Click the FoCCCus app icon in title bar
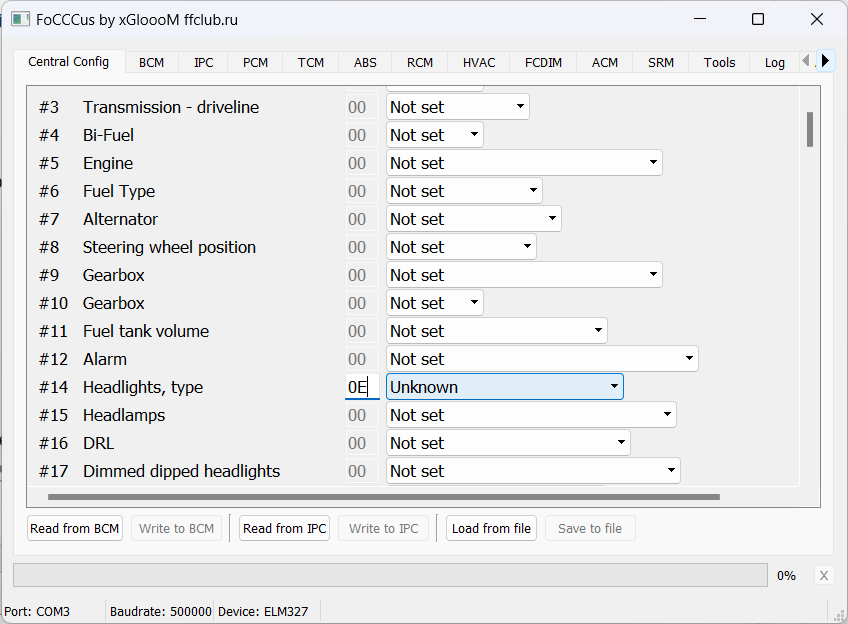Screen dimensions: 848x624 pos(21,19)
